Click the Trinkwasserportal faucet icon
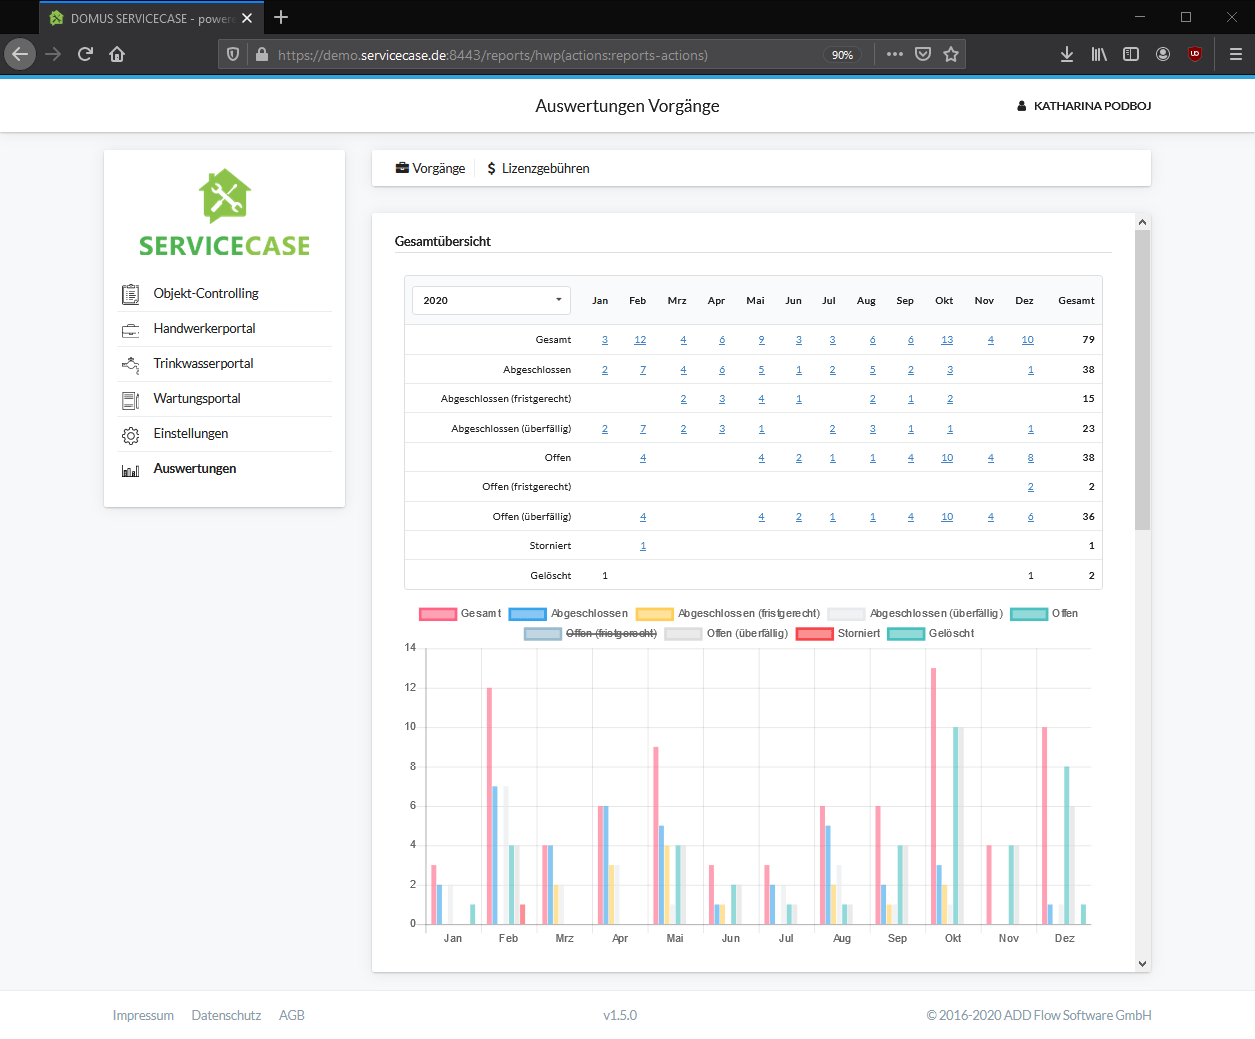 (x=130, y=364)
